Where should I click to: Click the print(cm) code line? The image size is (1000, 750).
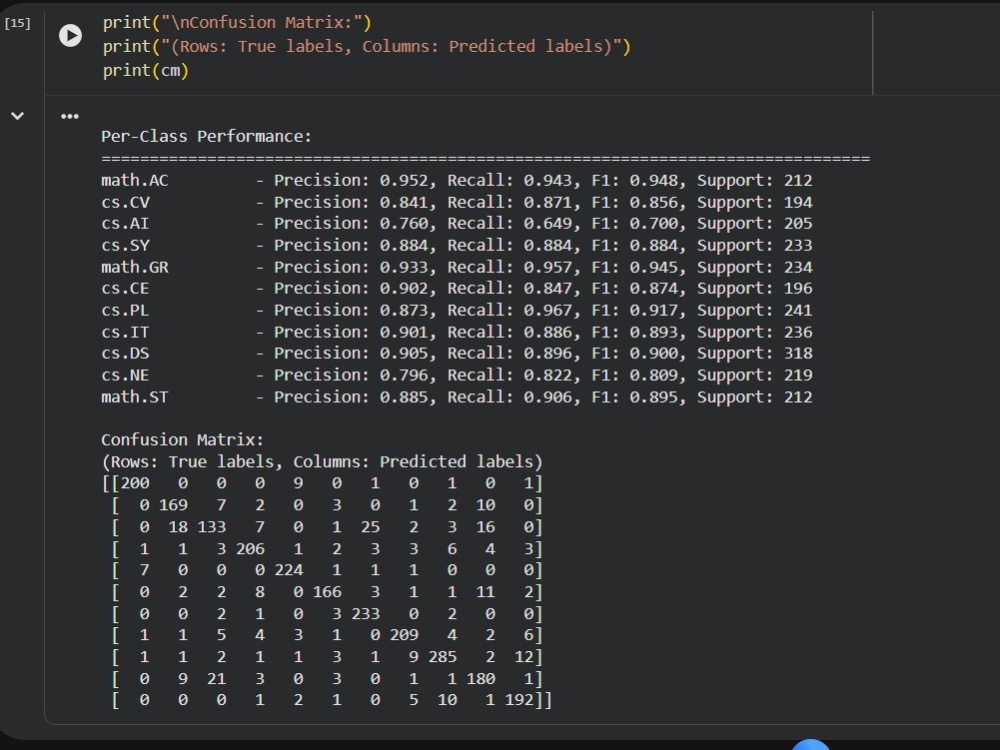pos(146,70)
